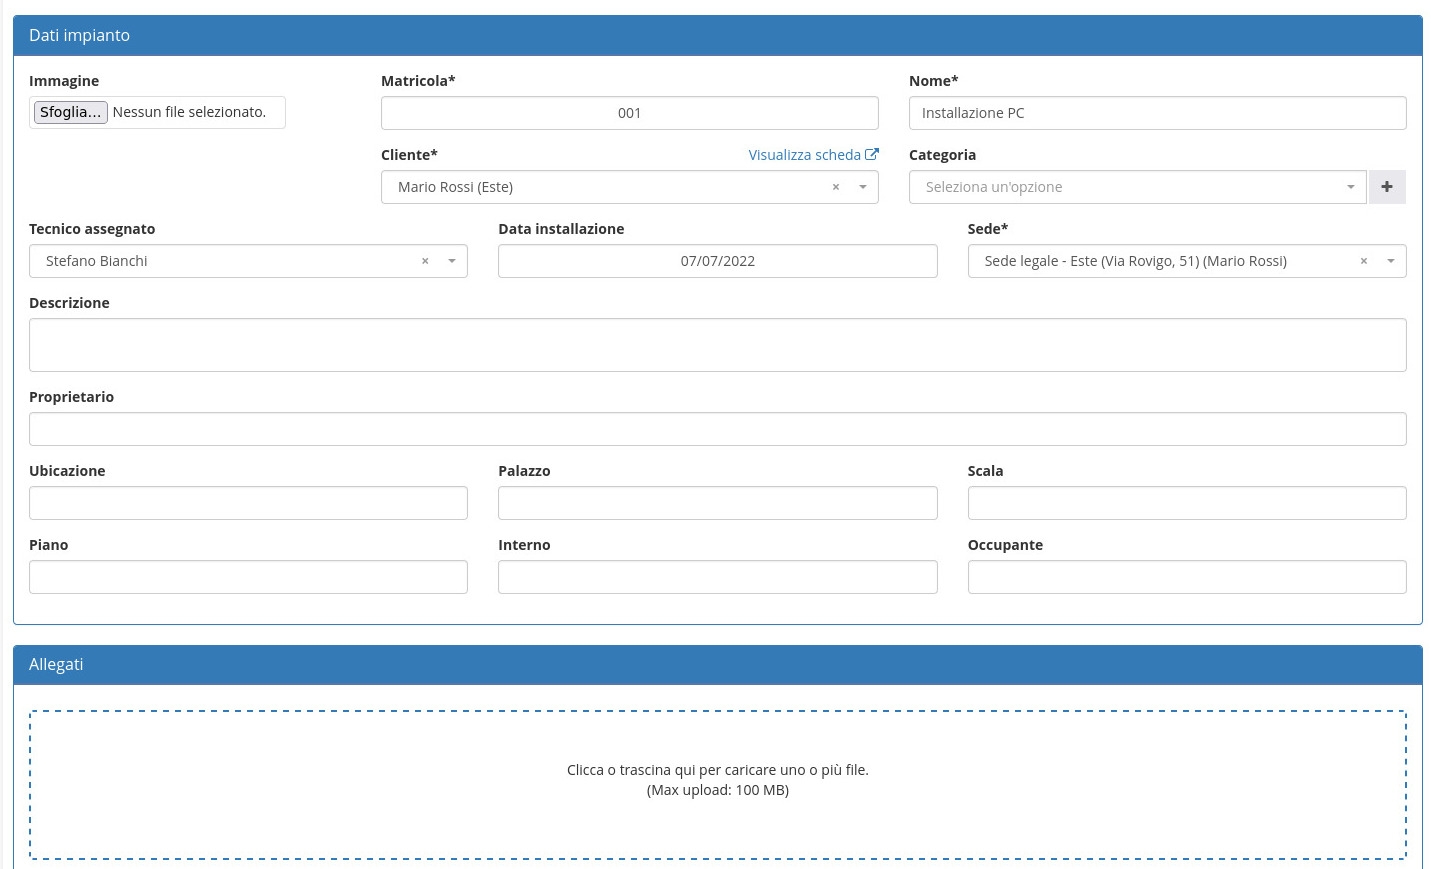1431x869 pixels.
Task: Focus the Nome text field
Action: point(1156,113)
